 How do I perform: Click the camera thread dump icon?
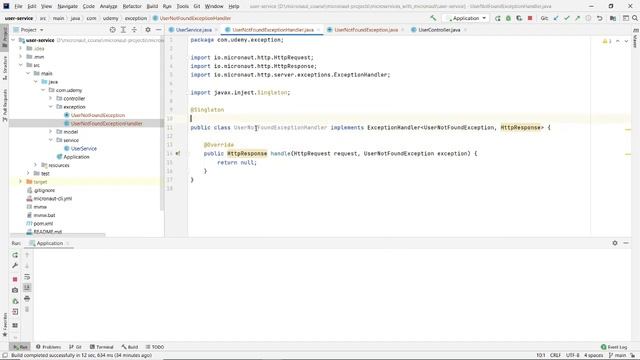15,290
